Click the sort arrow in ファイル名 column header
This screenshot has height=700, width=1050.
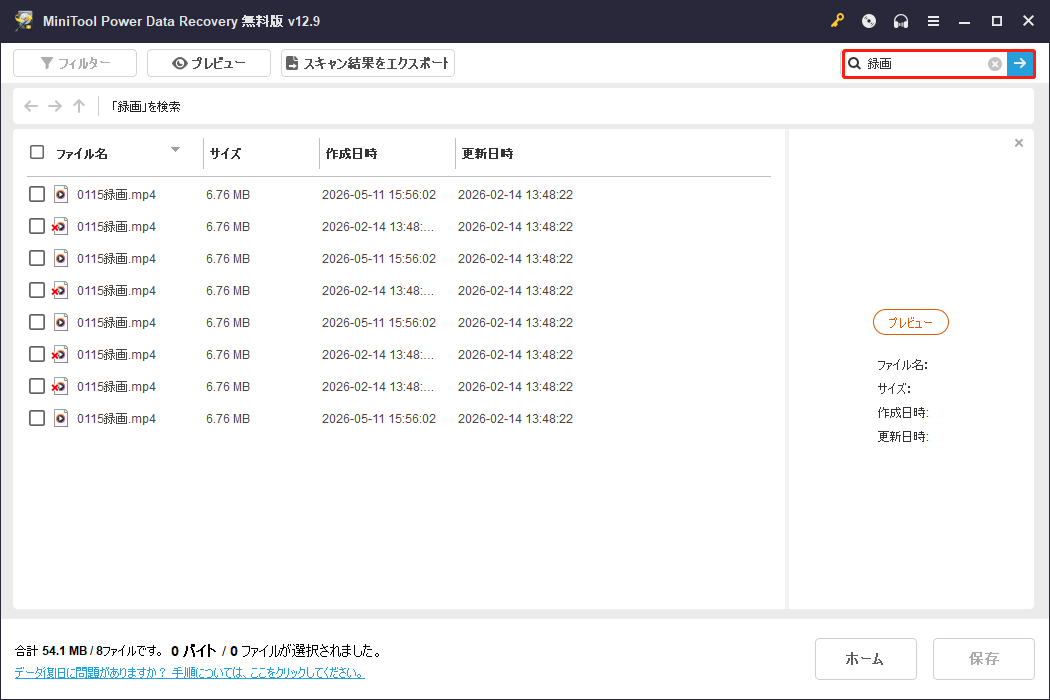point(175,149)
